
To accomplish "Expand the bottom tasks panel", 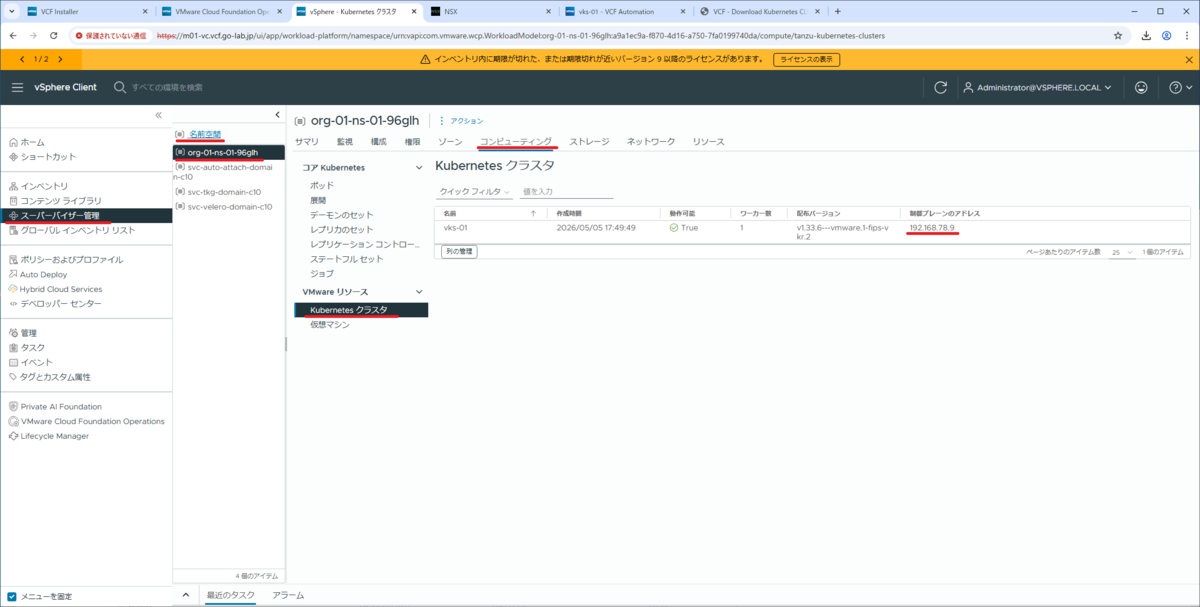I will tap(185, 596).
